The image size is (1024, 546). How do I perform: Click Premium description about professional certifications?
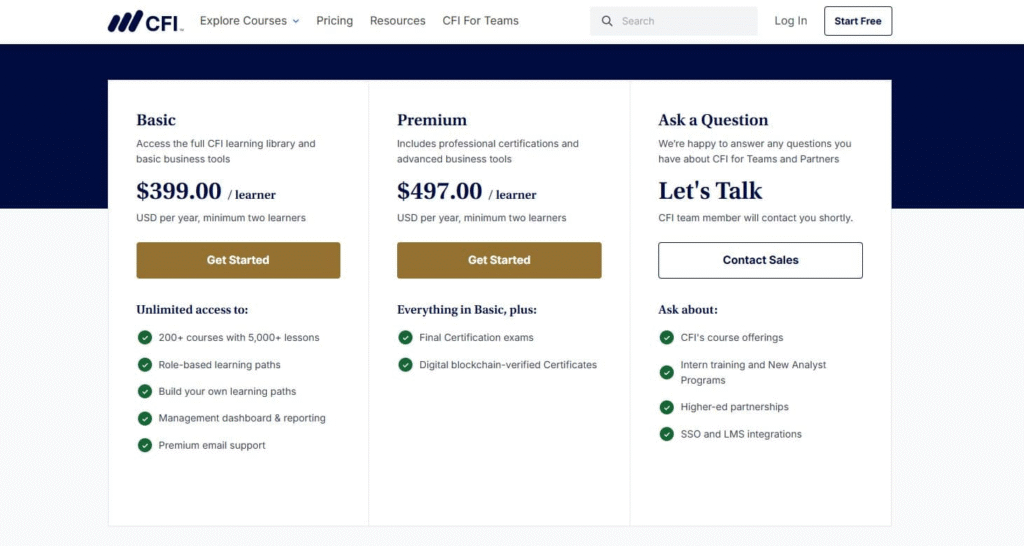point(488,151)
